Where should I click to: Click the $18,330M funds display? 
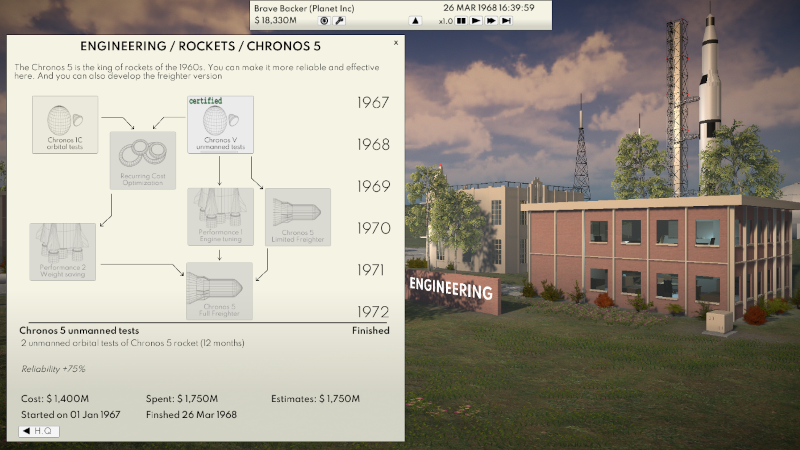(276, 20)
